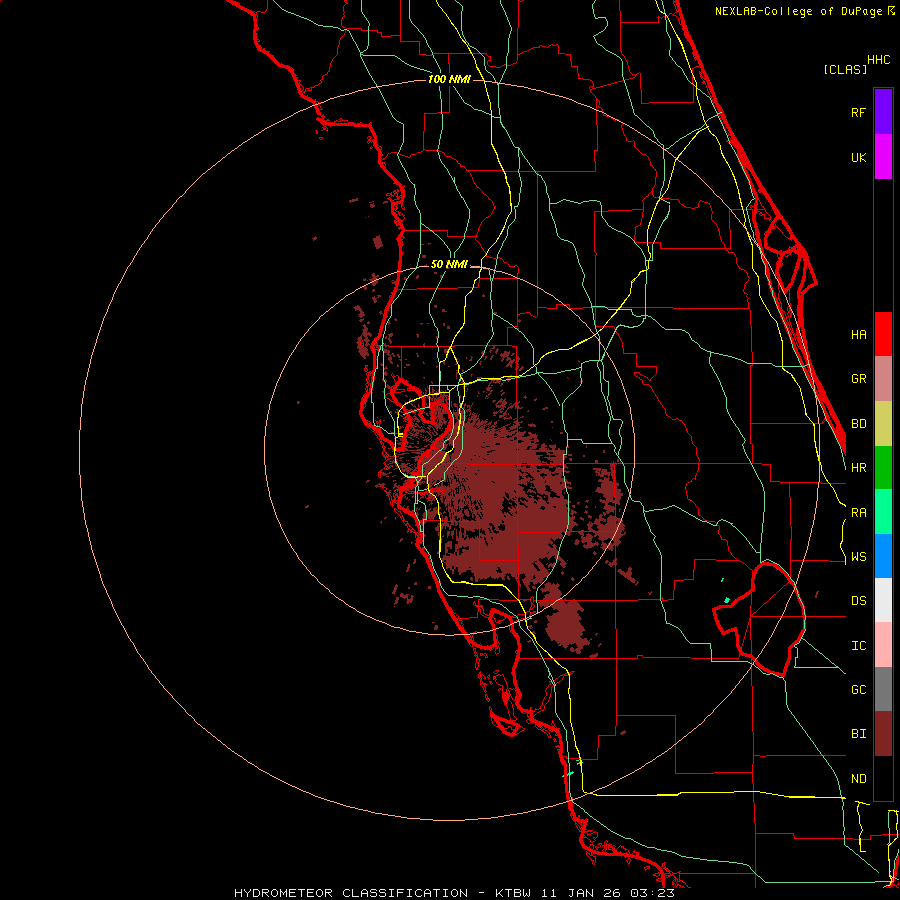Click the HR legend label
Viewport: 900px width, 900px height.
[858, 468]
